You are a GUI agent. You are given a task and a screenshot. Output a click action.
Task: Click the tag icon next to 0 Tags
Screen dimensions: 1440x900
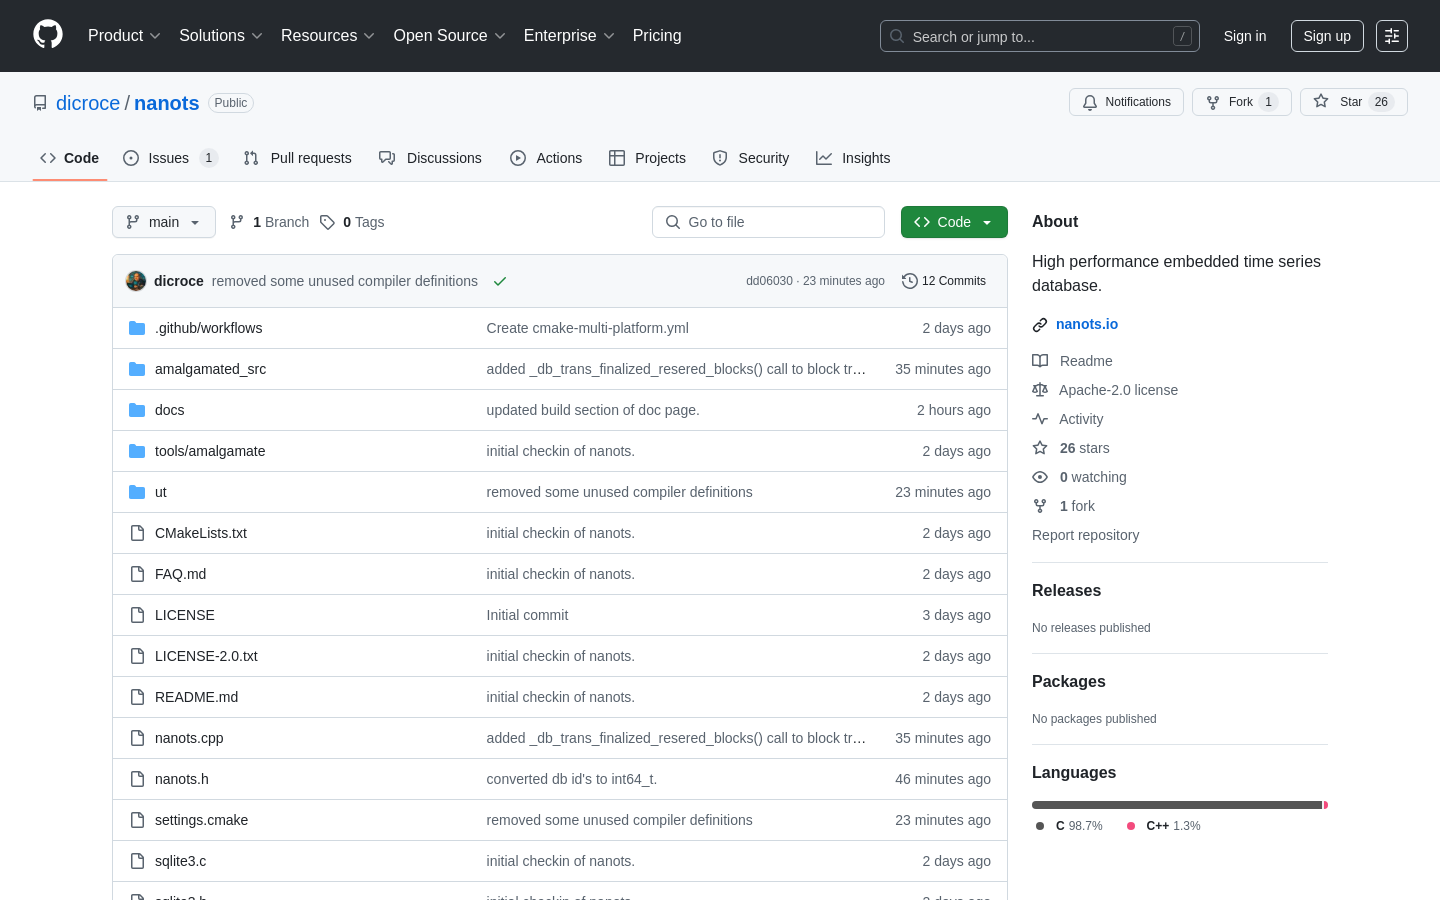(x=327, y=222)
